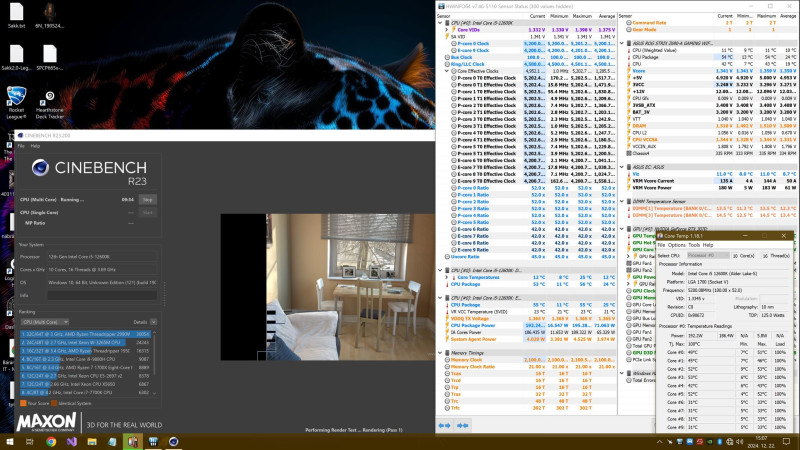Open the Windows Start menu
This screenshot has height=450, width=800.
point(10,441)
